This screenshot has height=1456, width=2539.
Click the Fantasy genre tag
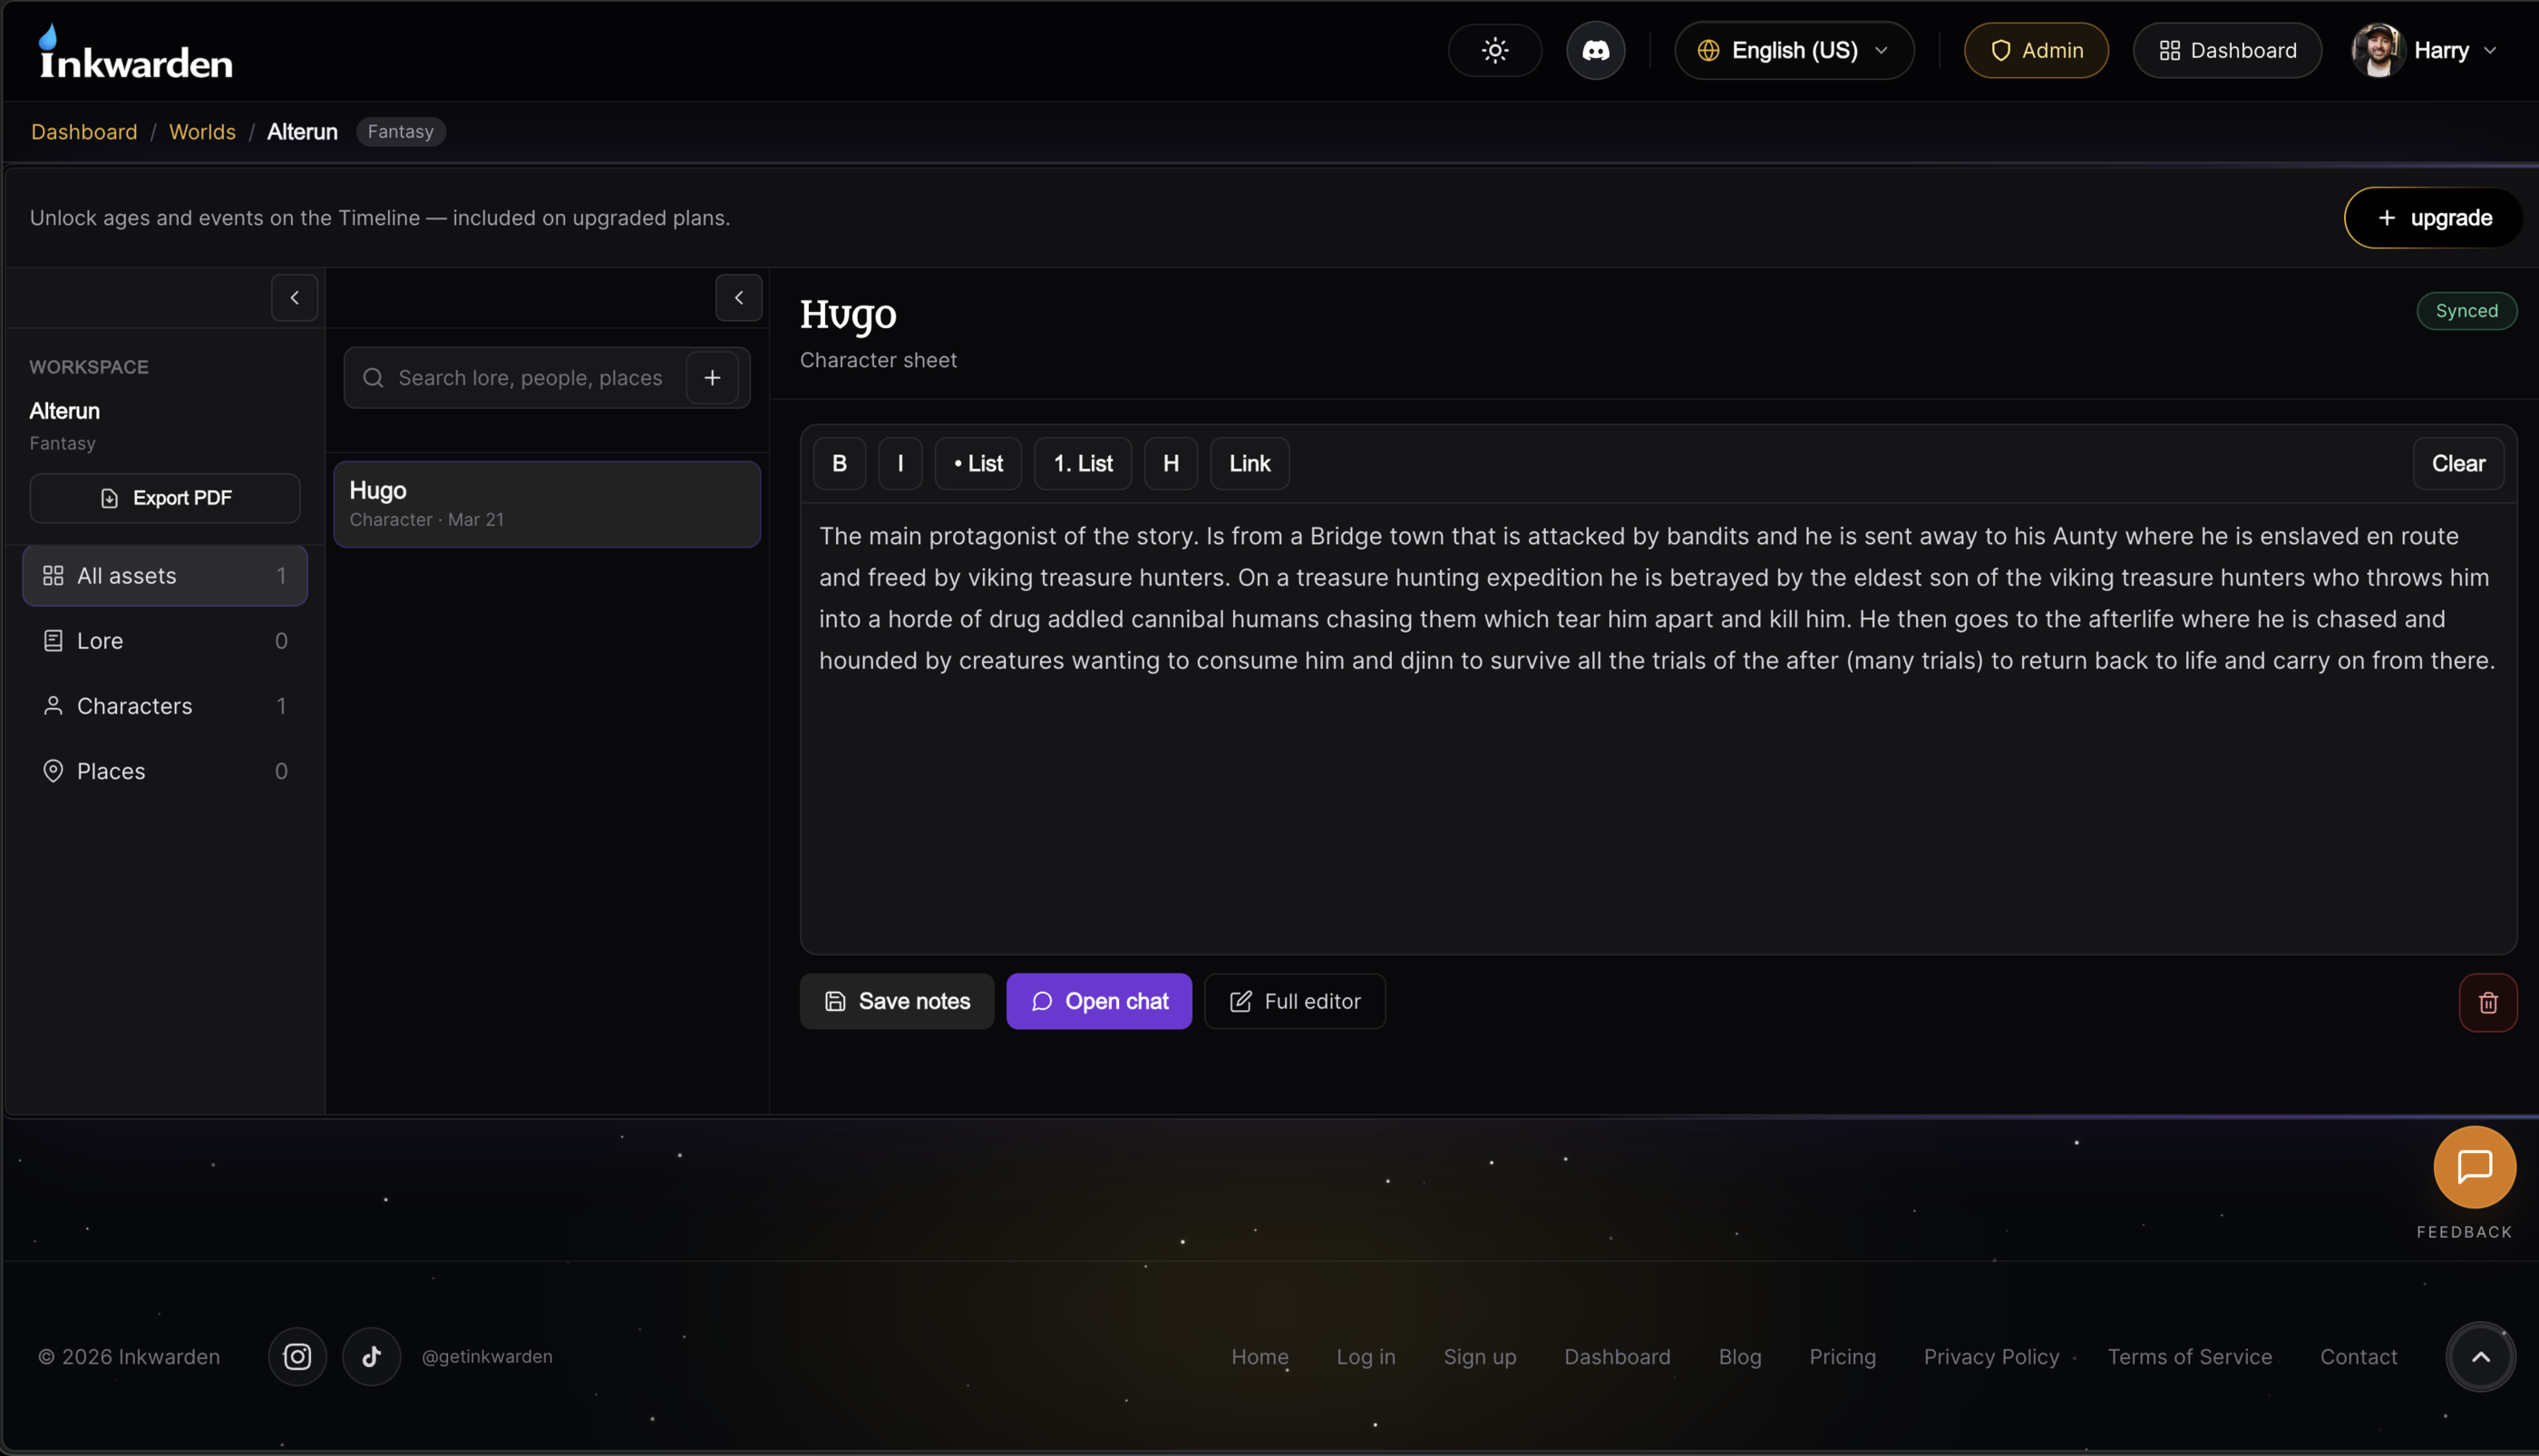(400, 132)
